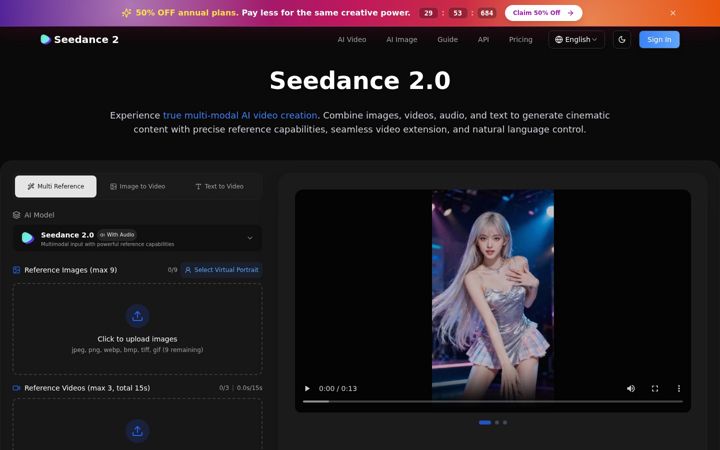Open the English language dropdown
720x450 pixels.
click(x=576, y=39)
